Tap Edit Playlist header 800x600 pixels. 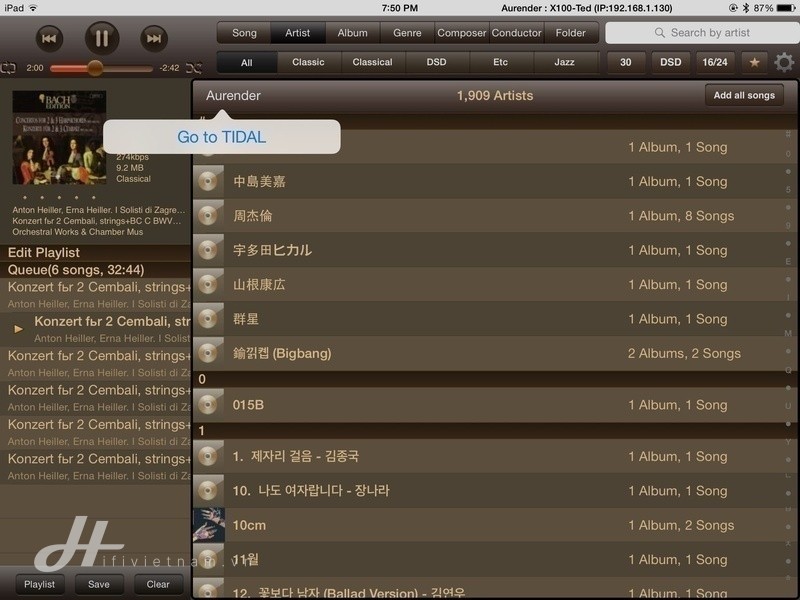(95, 253)
